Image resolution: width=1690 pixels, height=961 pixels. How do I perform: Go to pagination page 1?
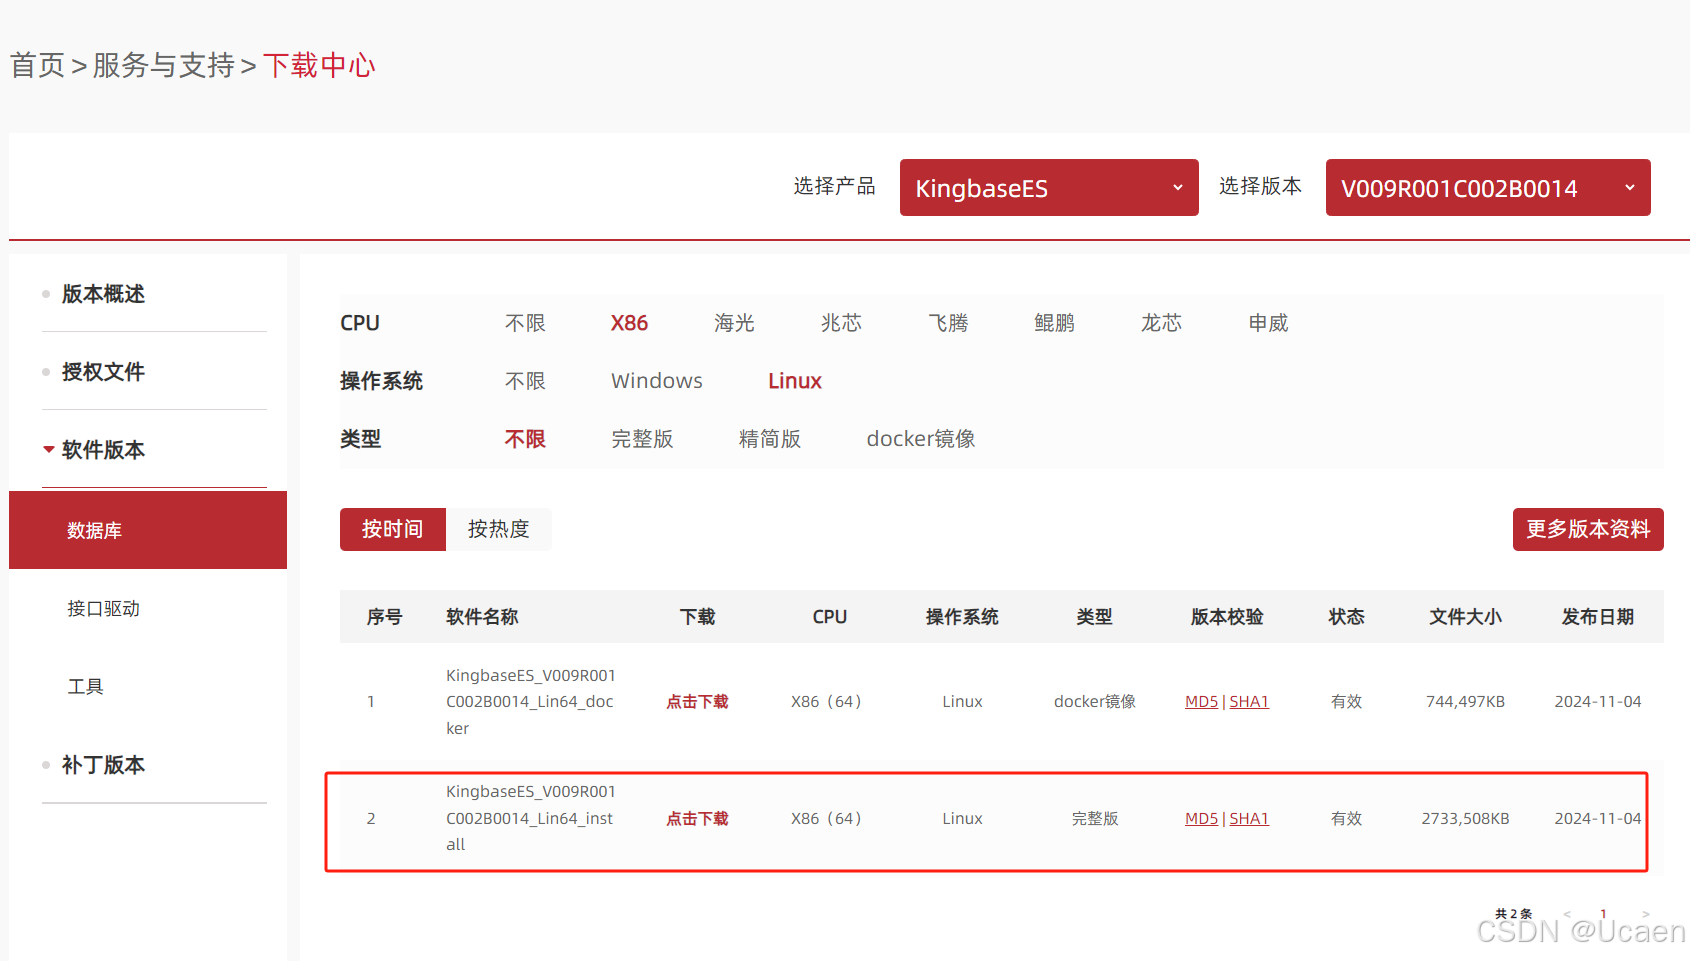[x=1603, y=914]
